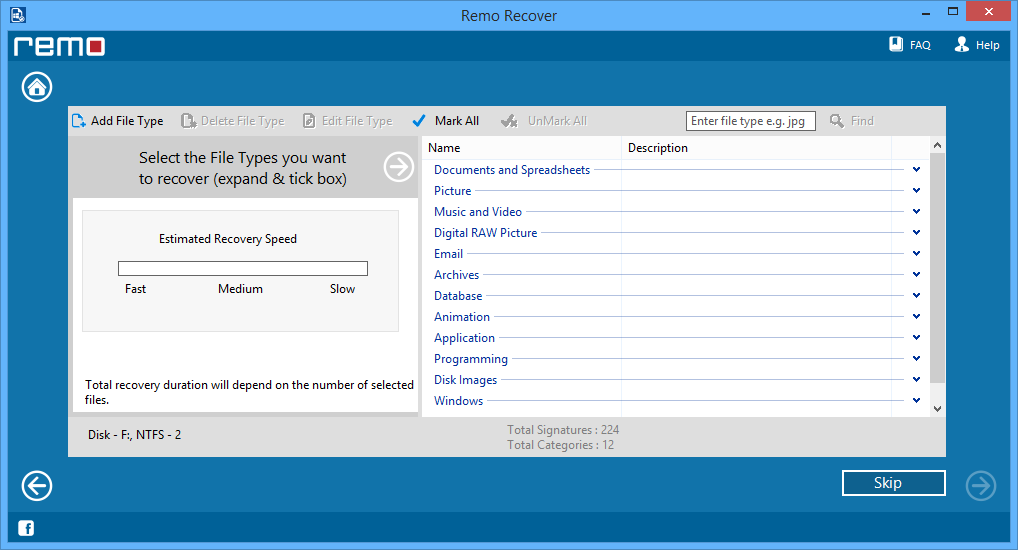
Task: Focus the Enter file type search field
Action: click(751, 121)
